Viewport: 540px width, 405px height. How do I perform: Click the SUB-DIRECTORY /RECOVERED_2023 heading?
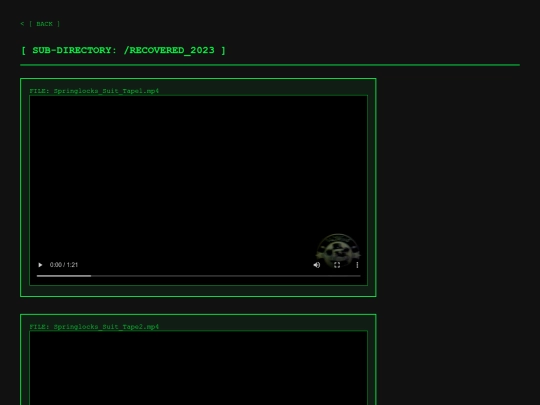tap(123, 50)
